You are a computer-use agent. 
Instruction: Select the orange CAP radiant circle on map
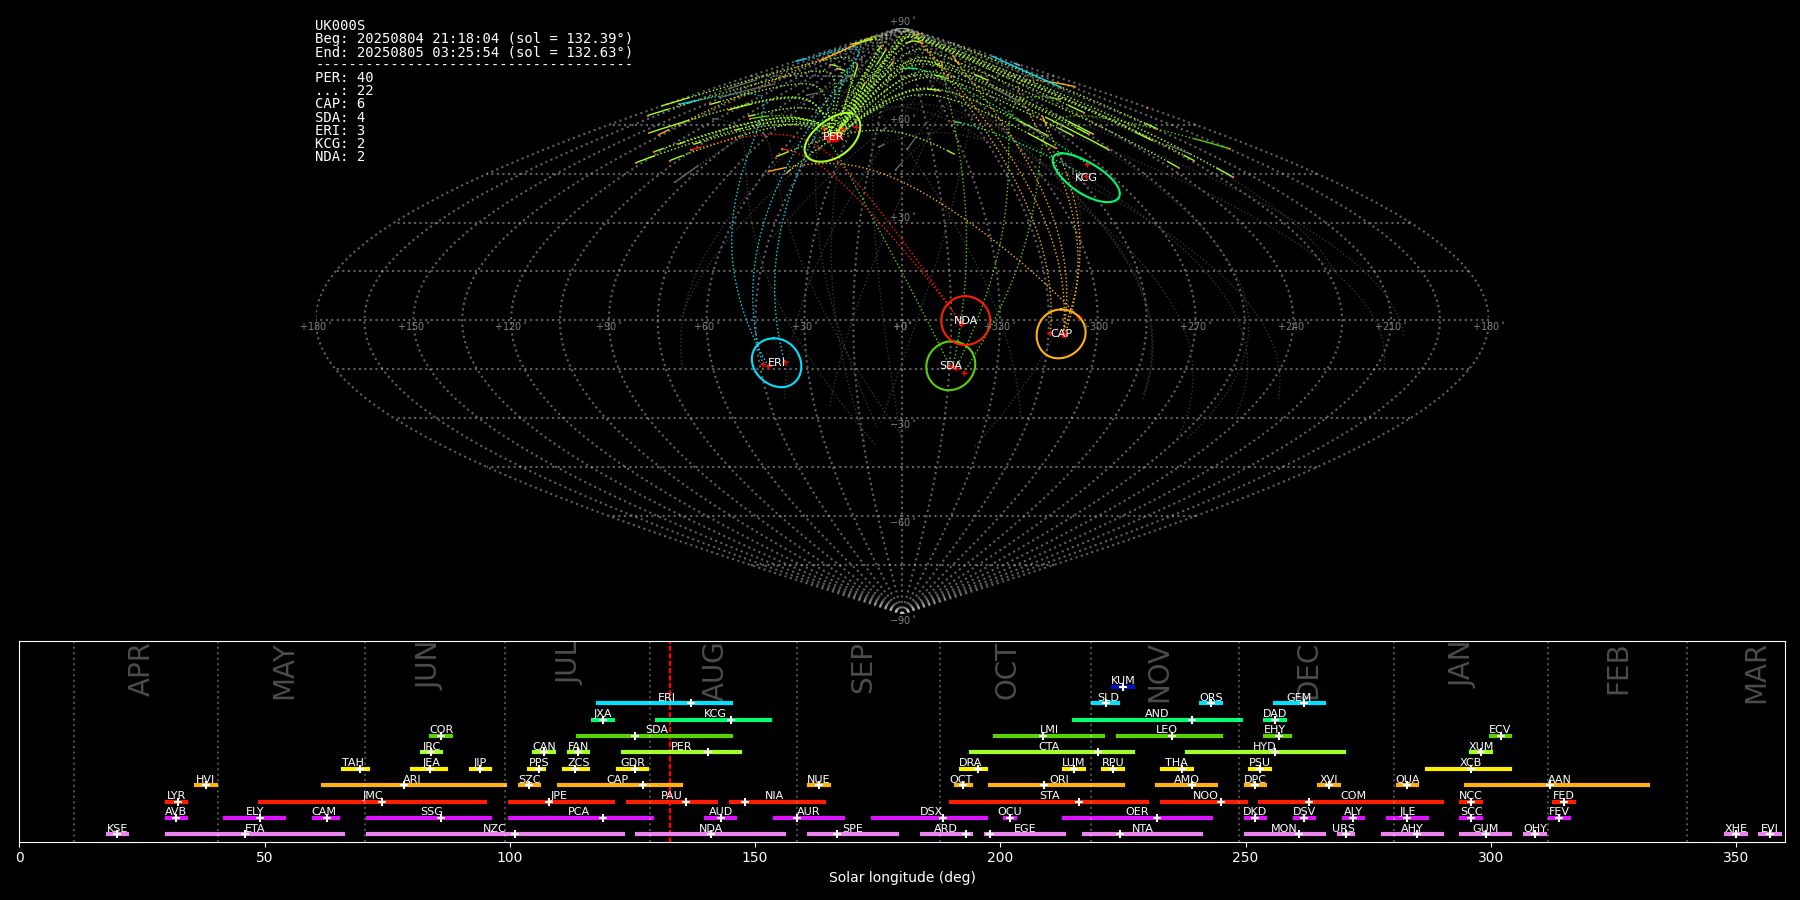[x=1061, y=333]
